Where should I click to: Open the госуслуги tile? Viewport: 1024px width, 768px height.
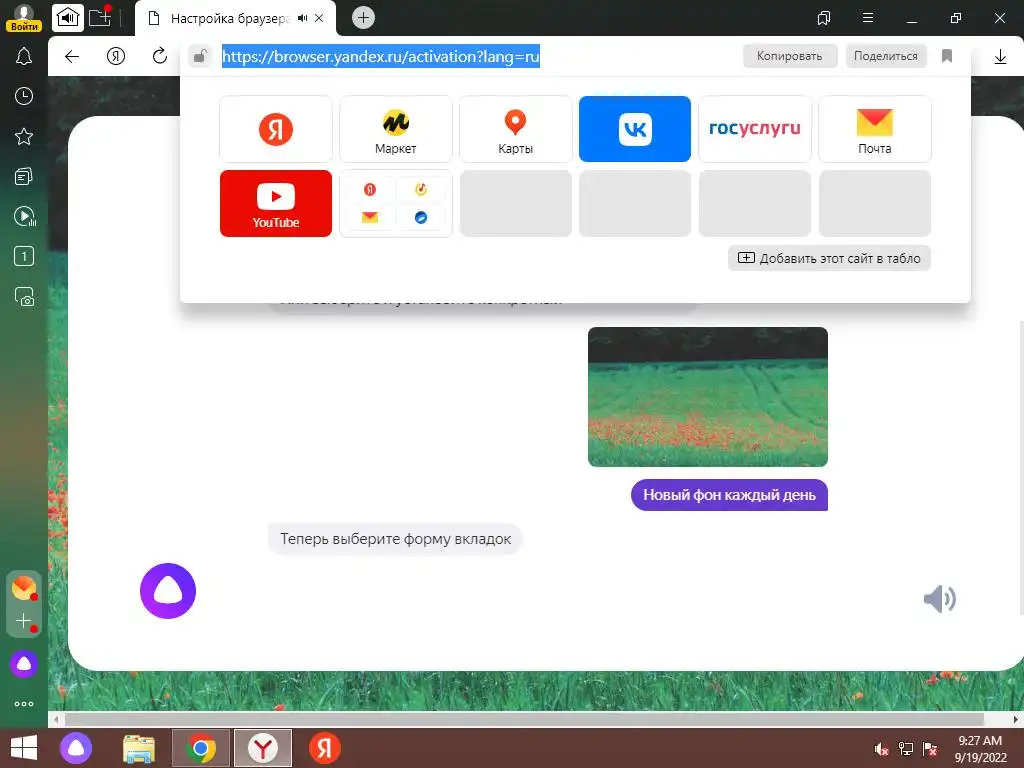755,129
